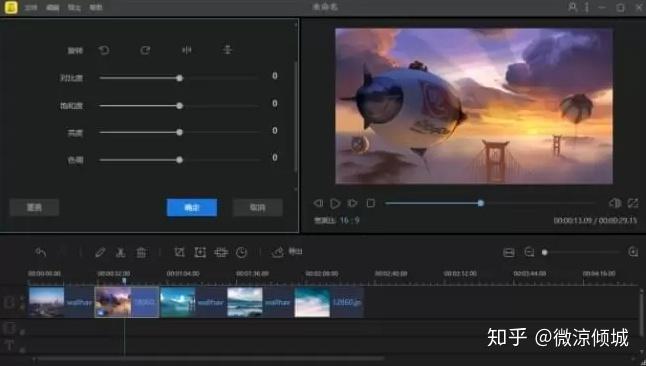Viewport: 646px width, 366px height.
Task: Delete the clip with the trash icon
Action: (141, 252)
